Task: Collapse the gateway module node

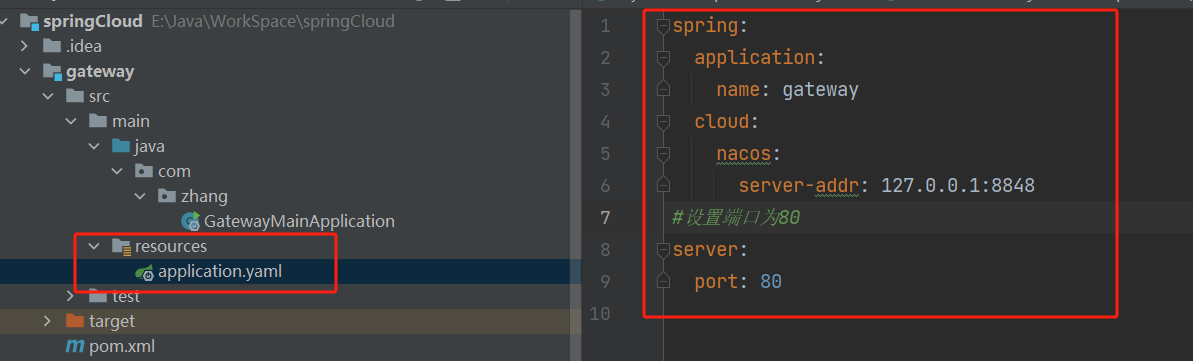Action: coord(25,72)
